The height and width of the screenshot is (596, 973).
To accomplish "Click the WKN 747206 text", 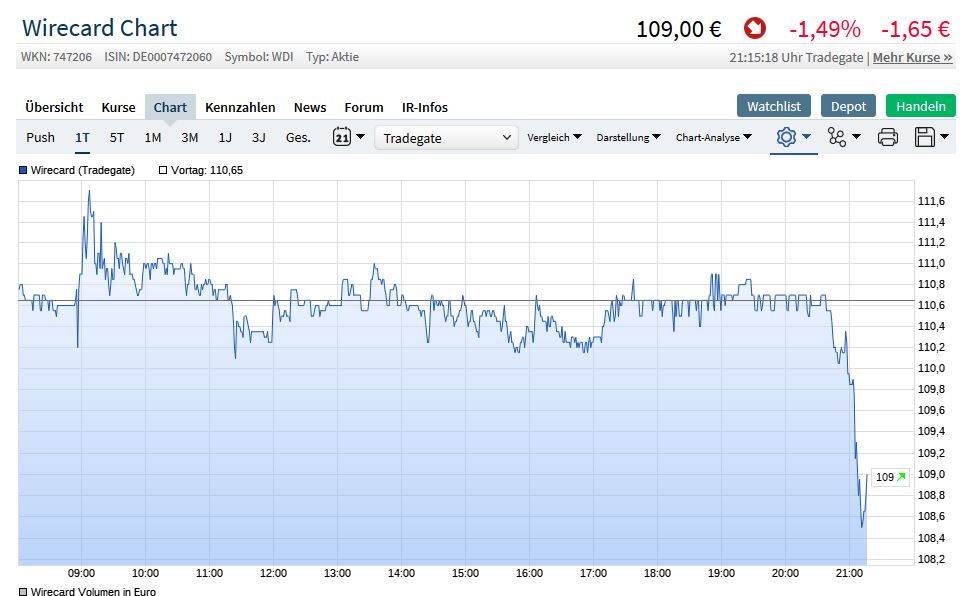I will point(56,57).
